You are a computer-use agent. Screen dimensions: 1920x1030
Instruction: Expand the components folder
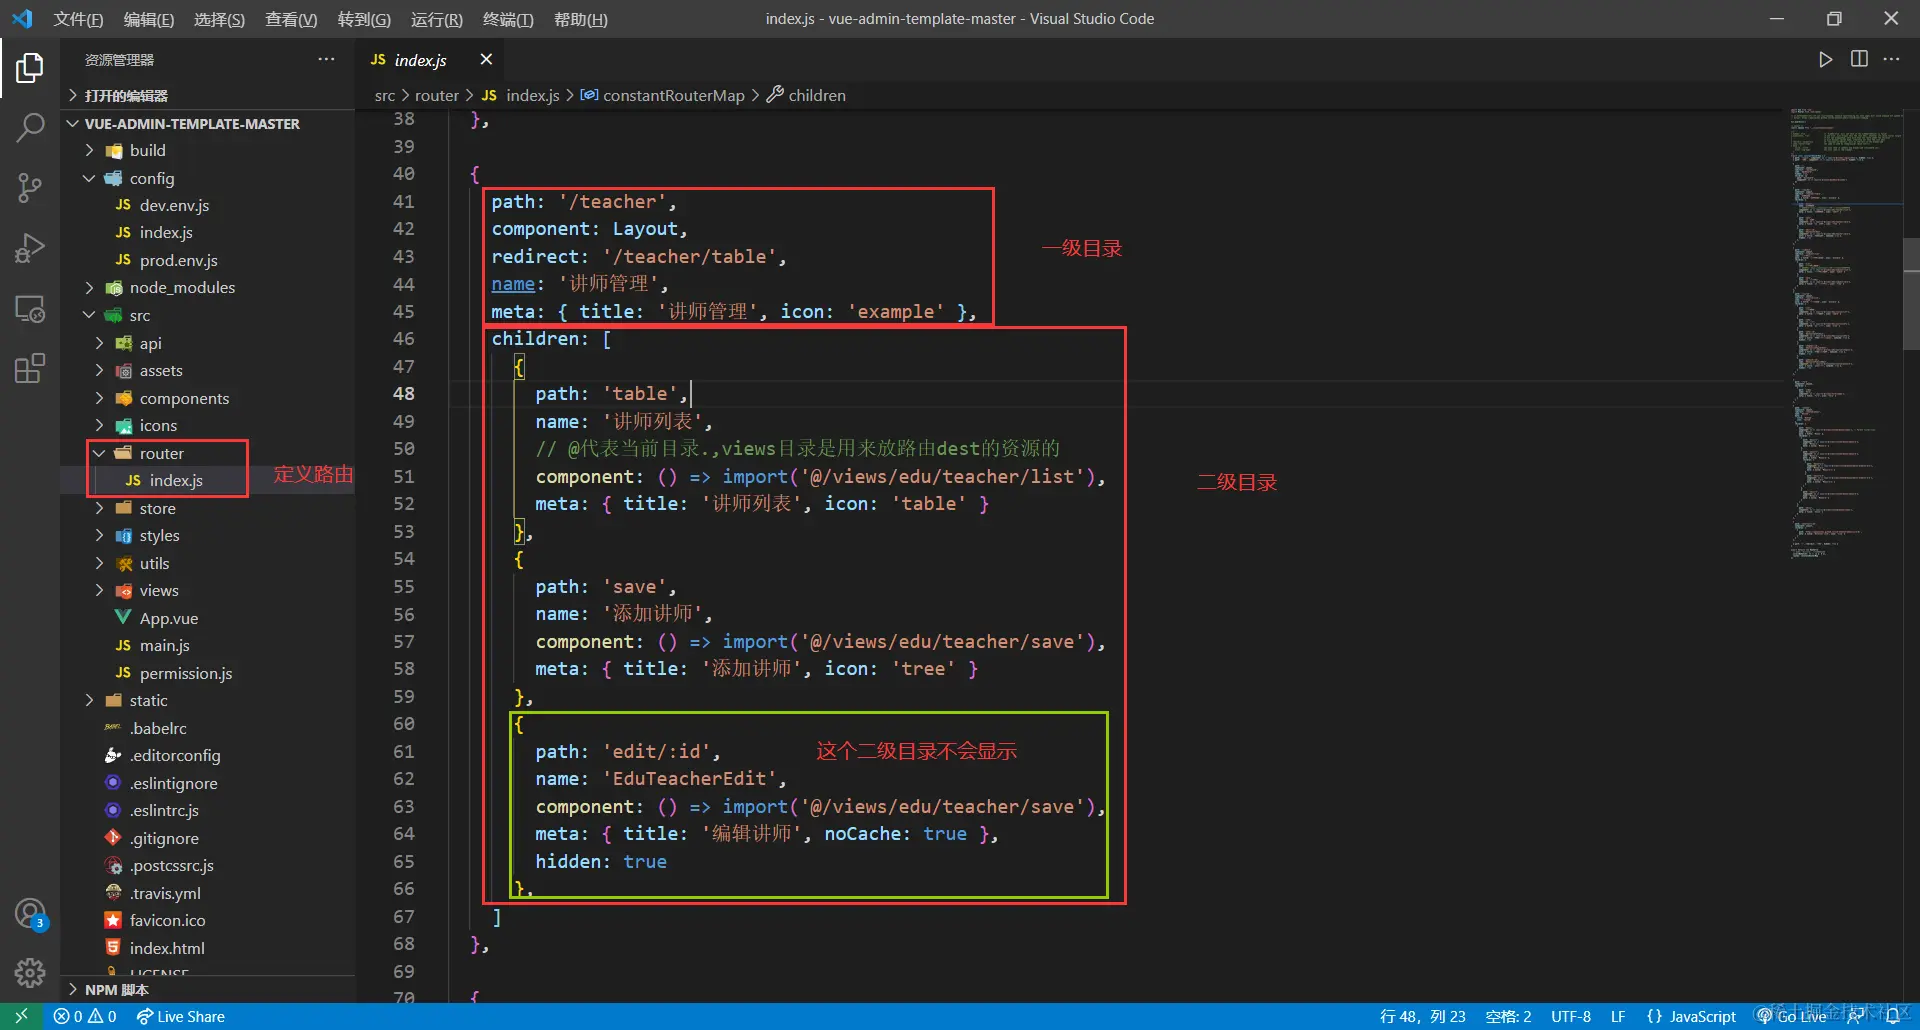[207, 398]
